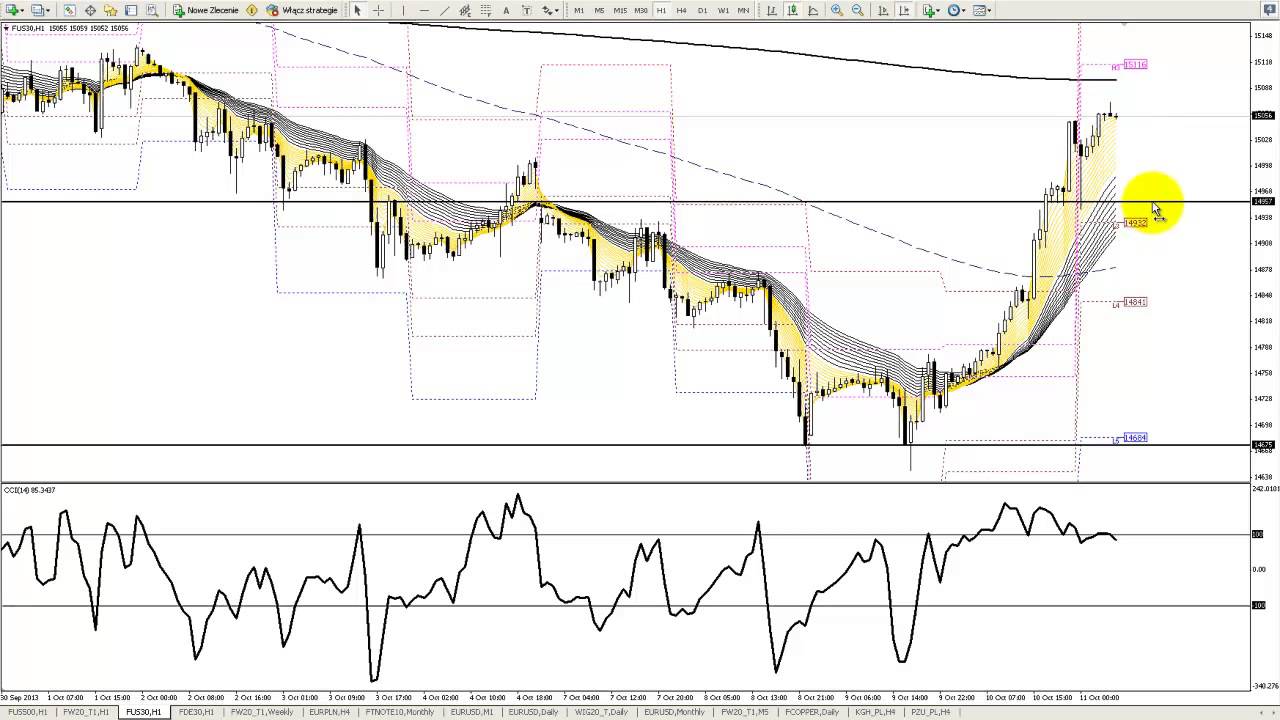
Task: Open the EURUSD,Monthly chart tab
Action: pos(674,712)
